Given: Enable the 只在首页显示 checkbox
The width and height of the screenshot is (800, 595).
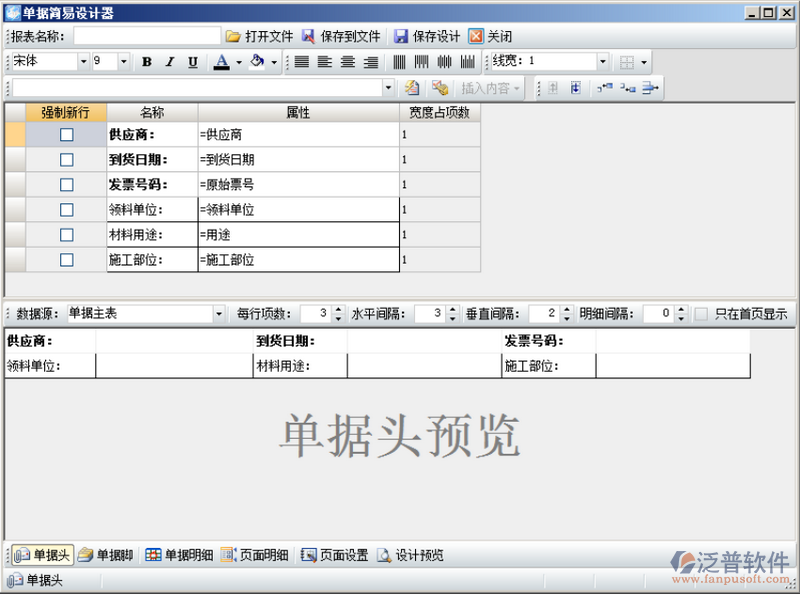Looking at the screenshot, I should 701,314.
